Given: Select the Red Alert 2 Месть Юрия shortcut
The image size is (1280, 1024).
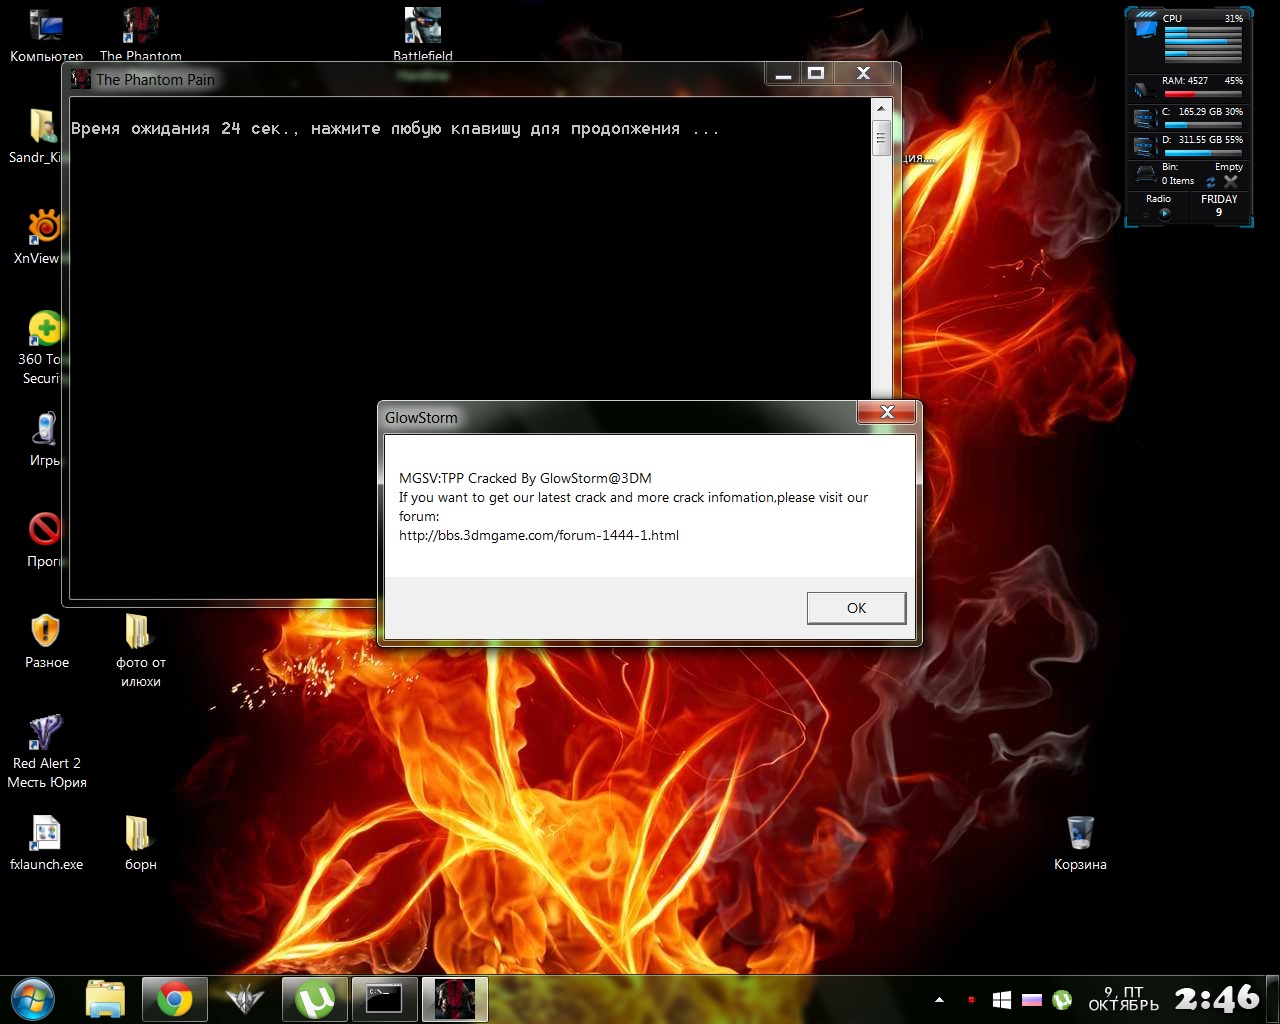Looking at the screenshot, I should (47, 752).
